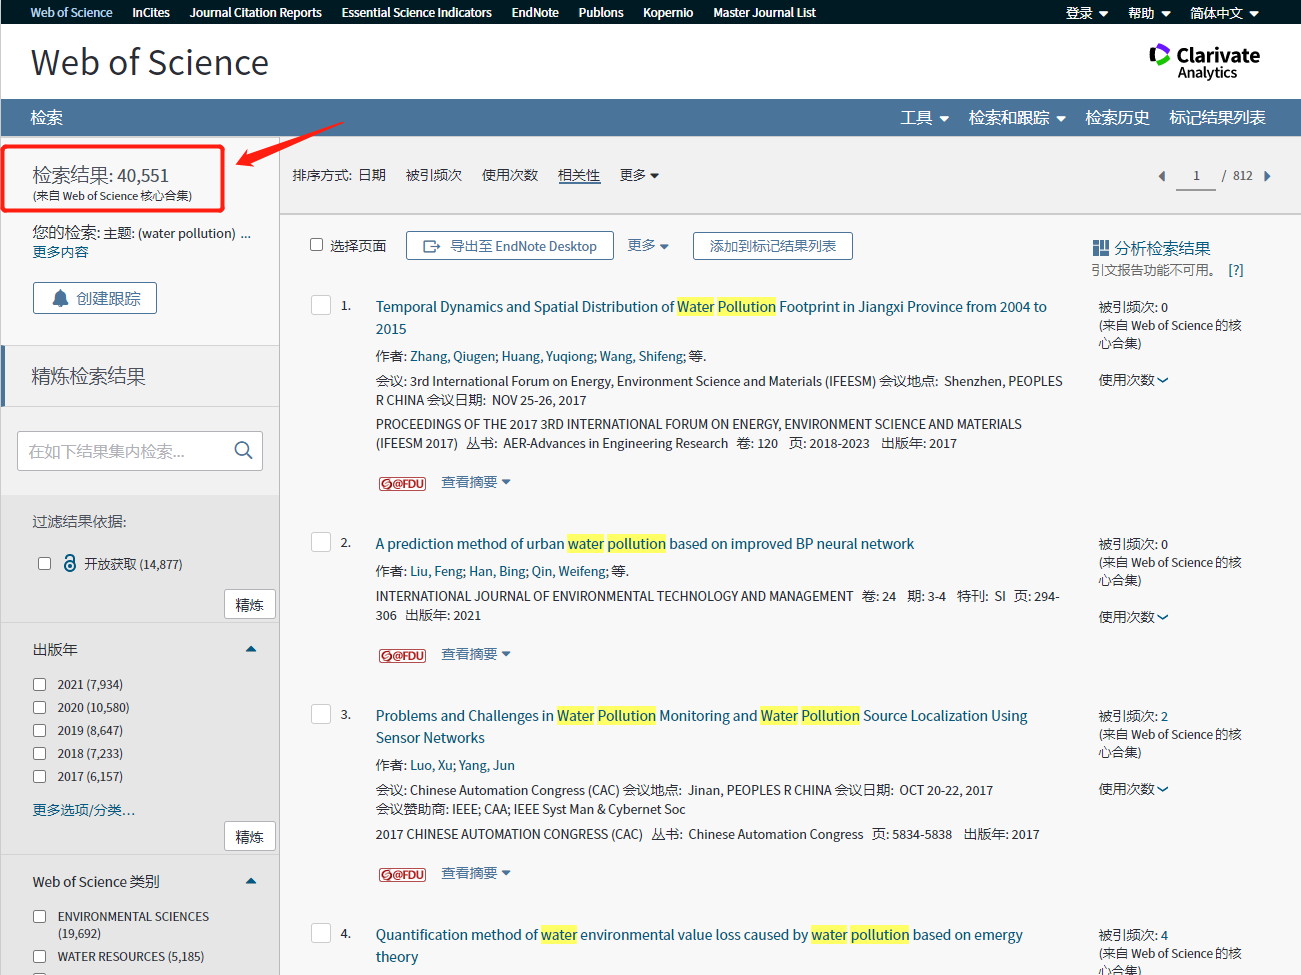Click the page number input box
Screen dimensions: 1301x975
[1196, 176]
